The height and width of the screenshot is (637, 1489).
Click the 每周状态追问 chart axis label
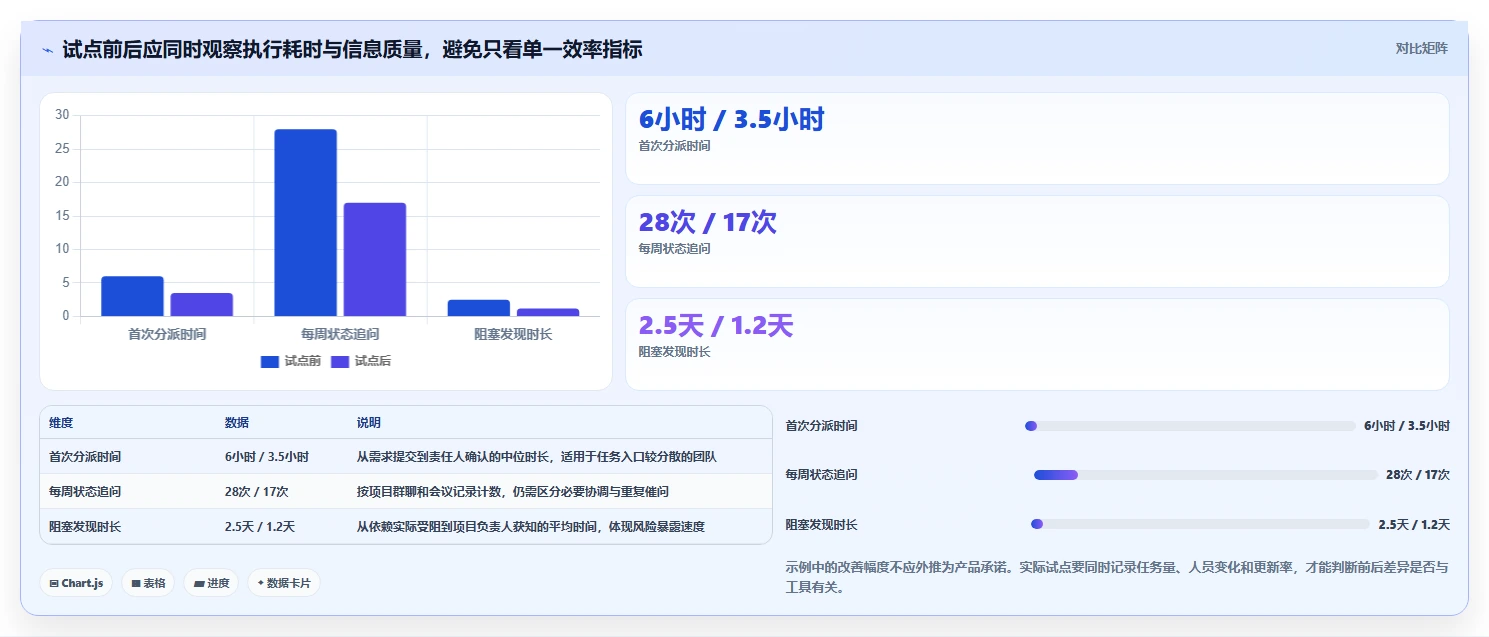coord(340,334)
